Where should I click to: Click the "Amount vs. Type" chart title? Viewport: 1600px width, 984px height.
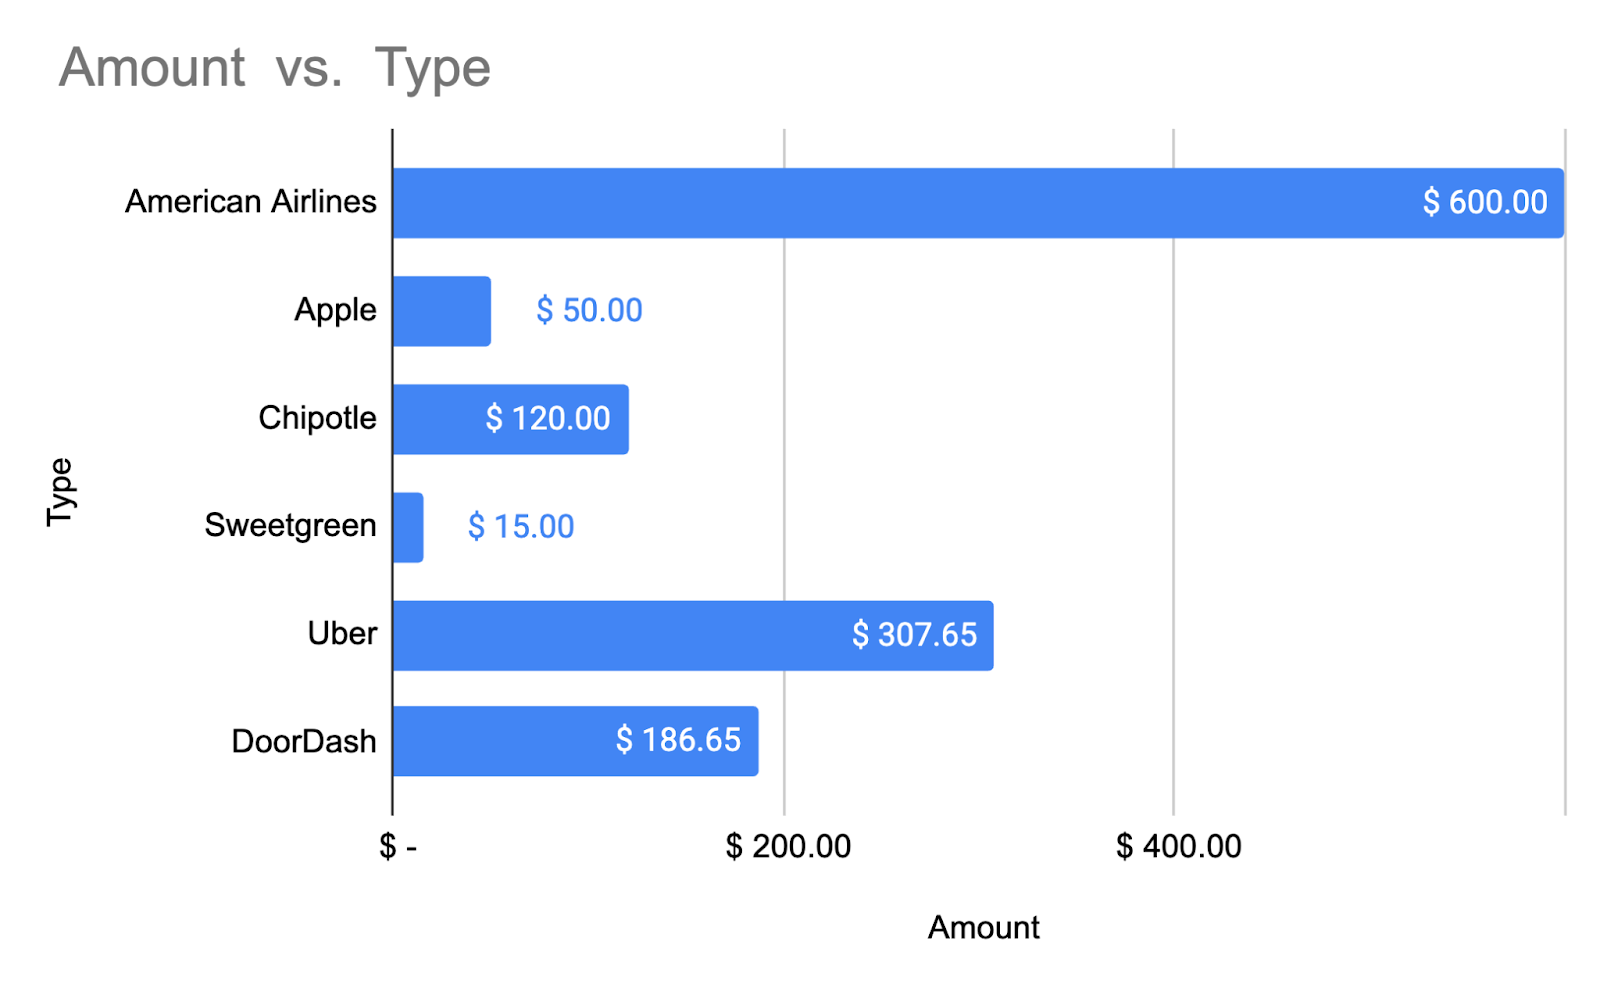274,68
